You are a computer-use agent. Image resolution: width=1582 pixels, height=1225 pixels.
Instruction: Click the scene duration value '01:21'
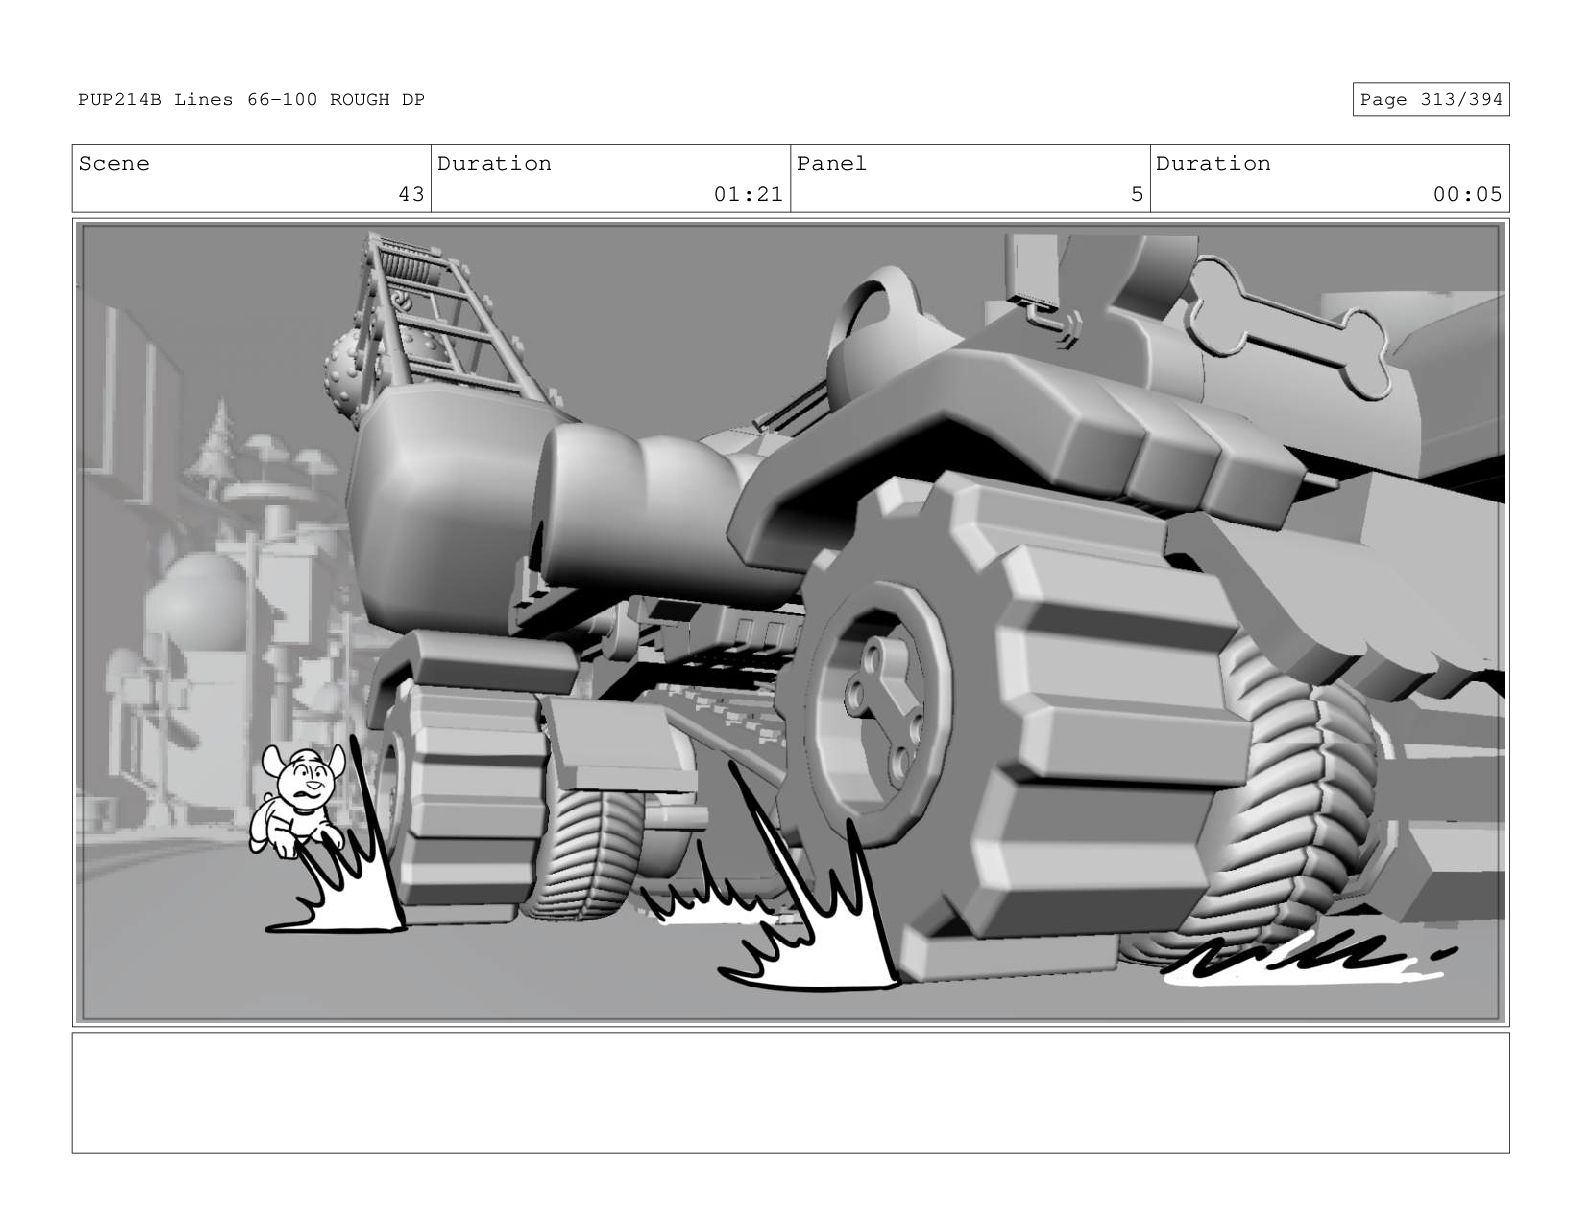tap(748, 194)
